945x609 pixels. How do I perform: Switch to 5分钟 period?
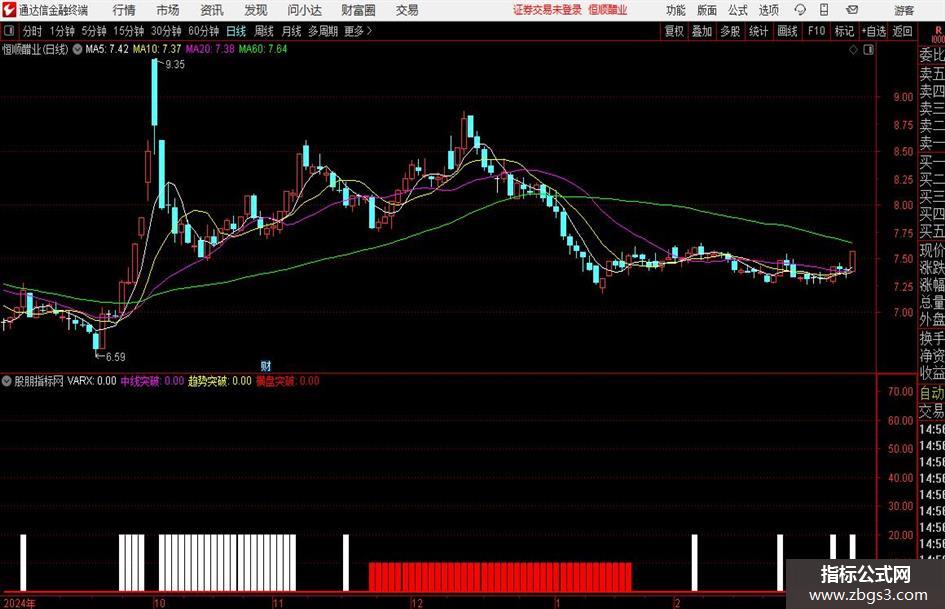point(93,31)
